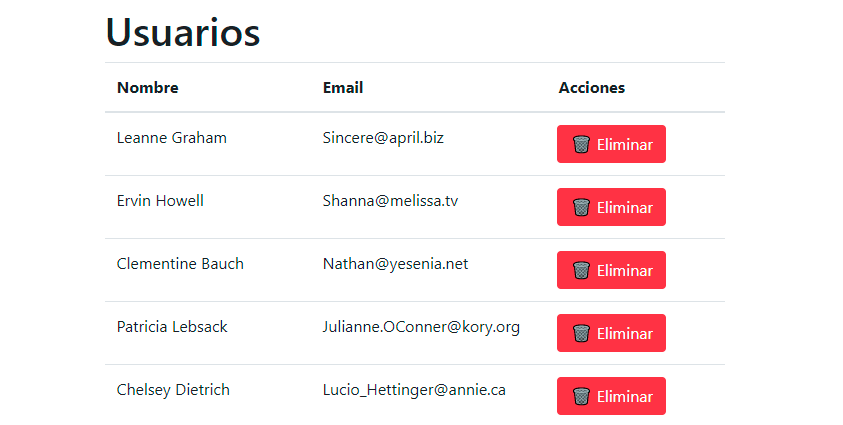
Task: Select the Nombre column header
Action: point(148,88)
